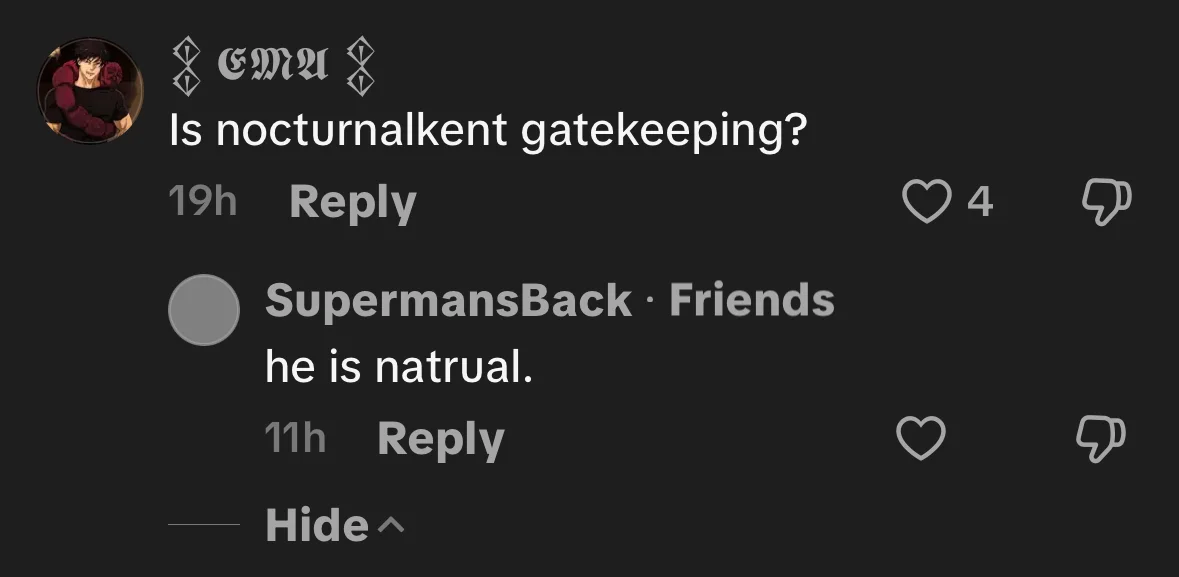Click the chevron next to Hide
This screenshot has width=1179, height=577.
point(393,523)
